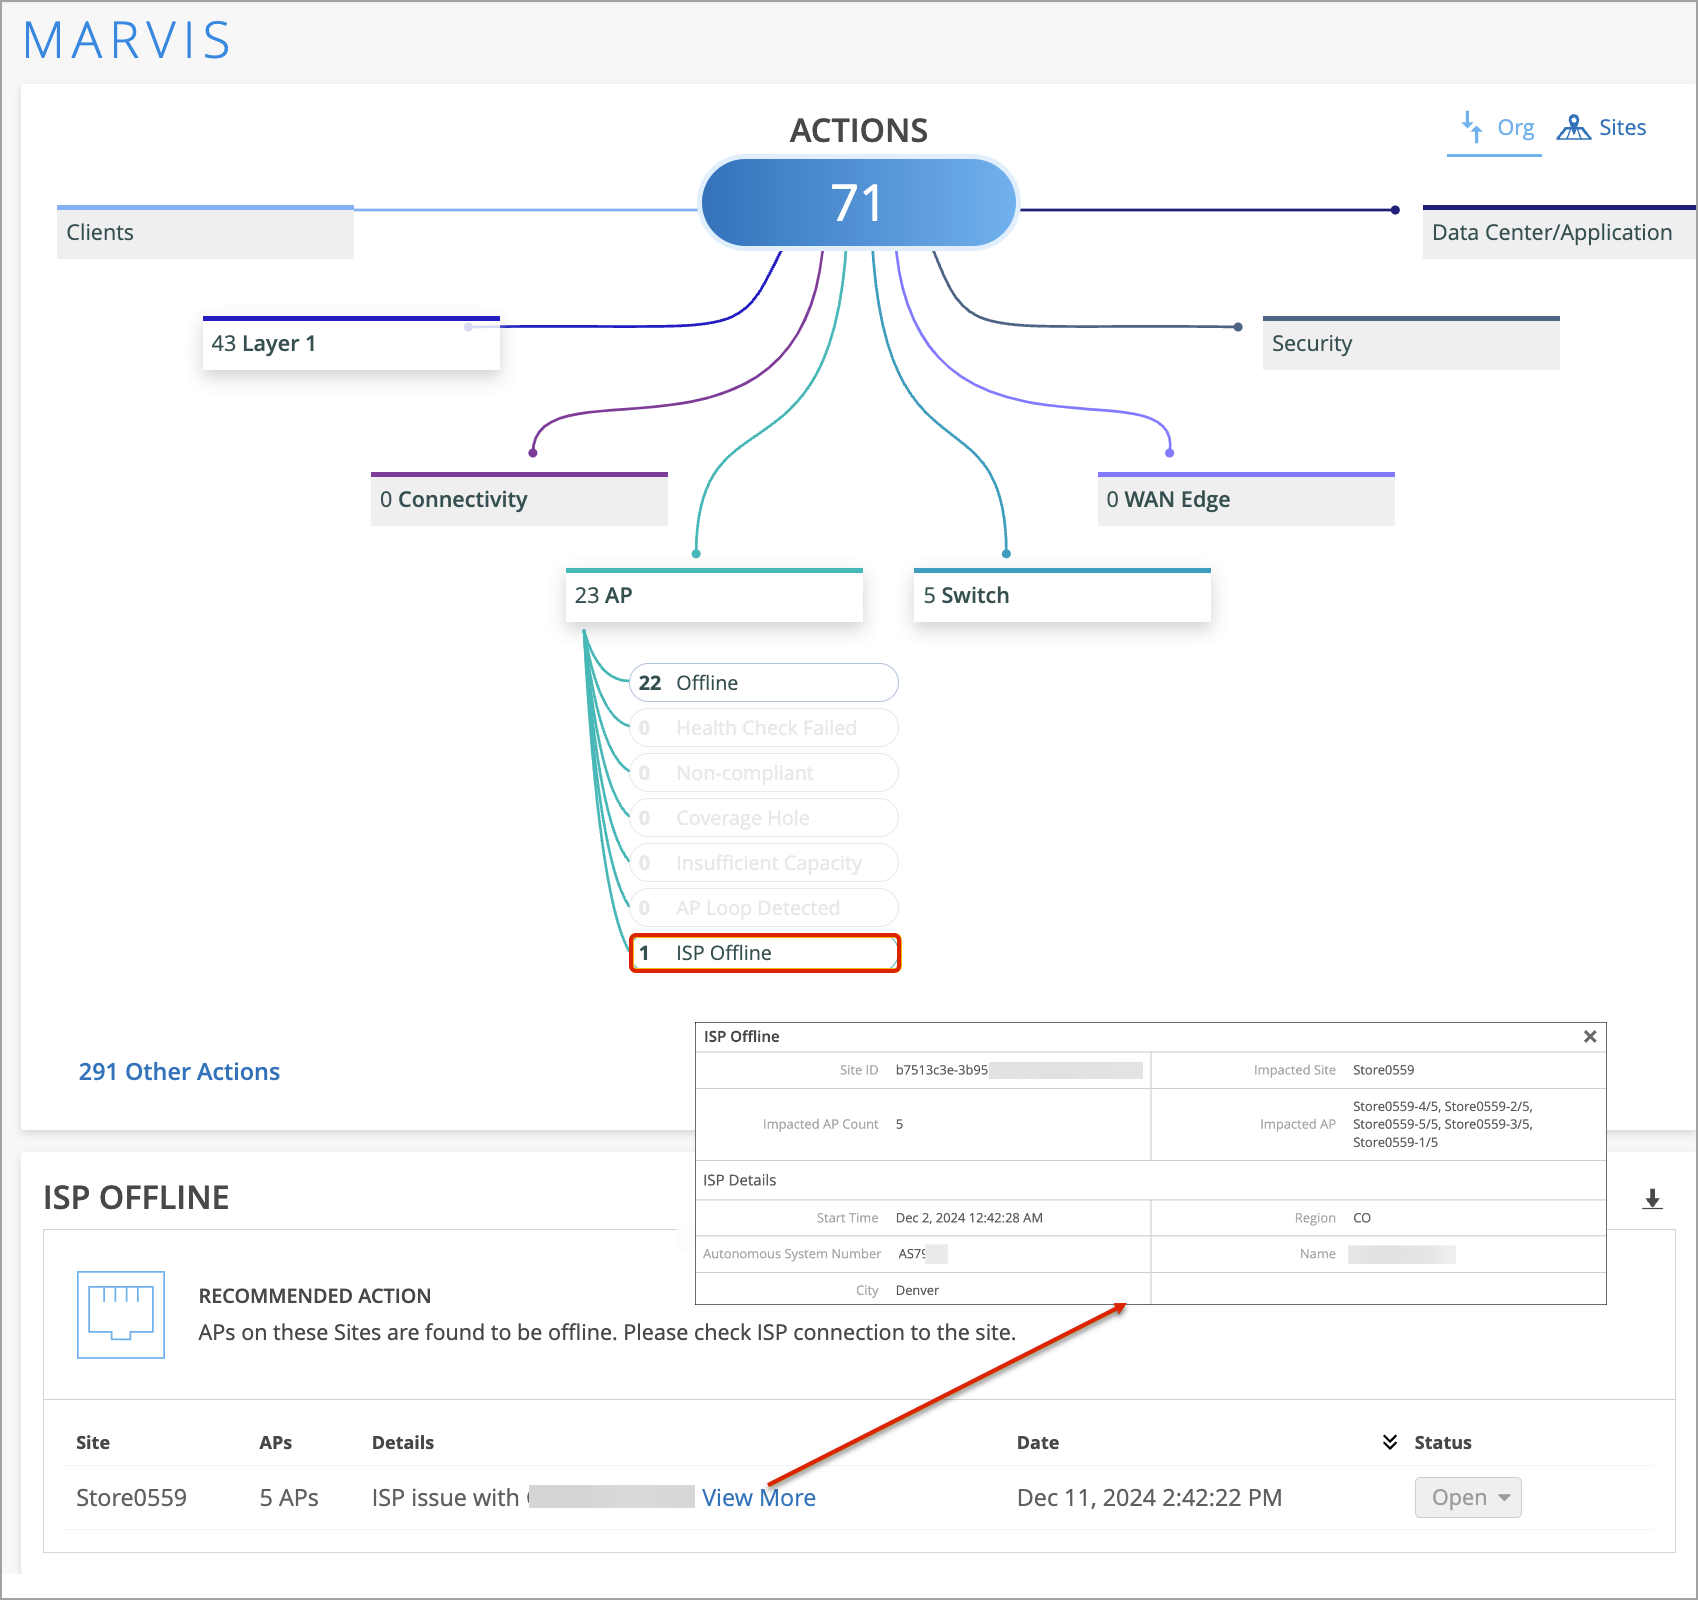Open the Status dropdown for Store0559

pos(1468,1498)
